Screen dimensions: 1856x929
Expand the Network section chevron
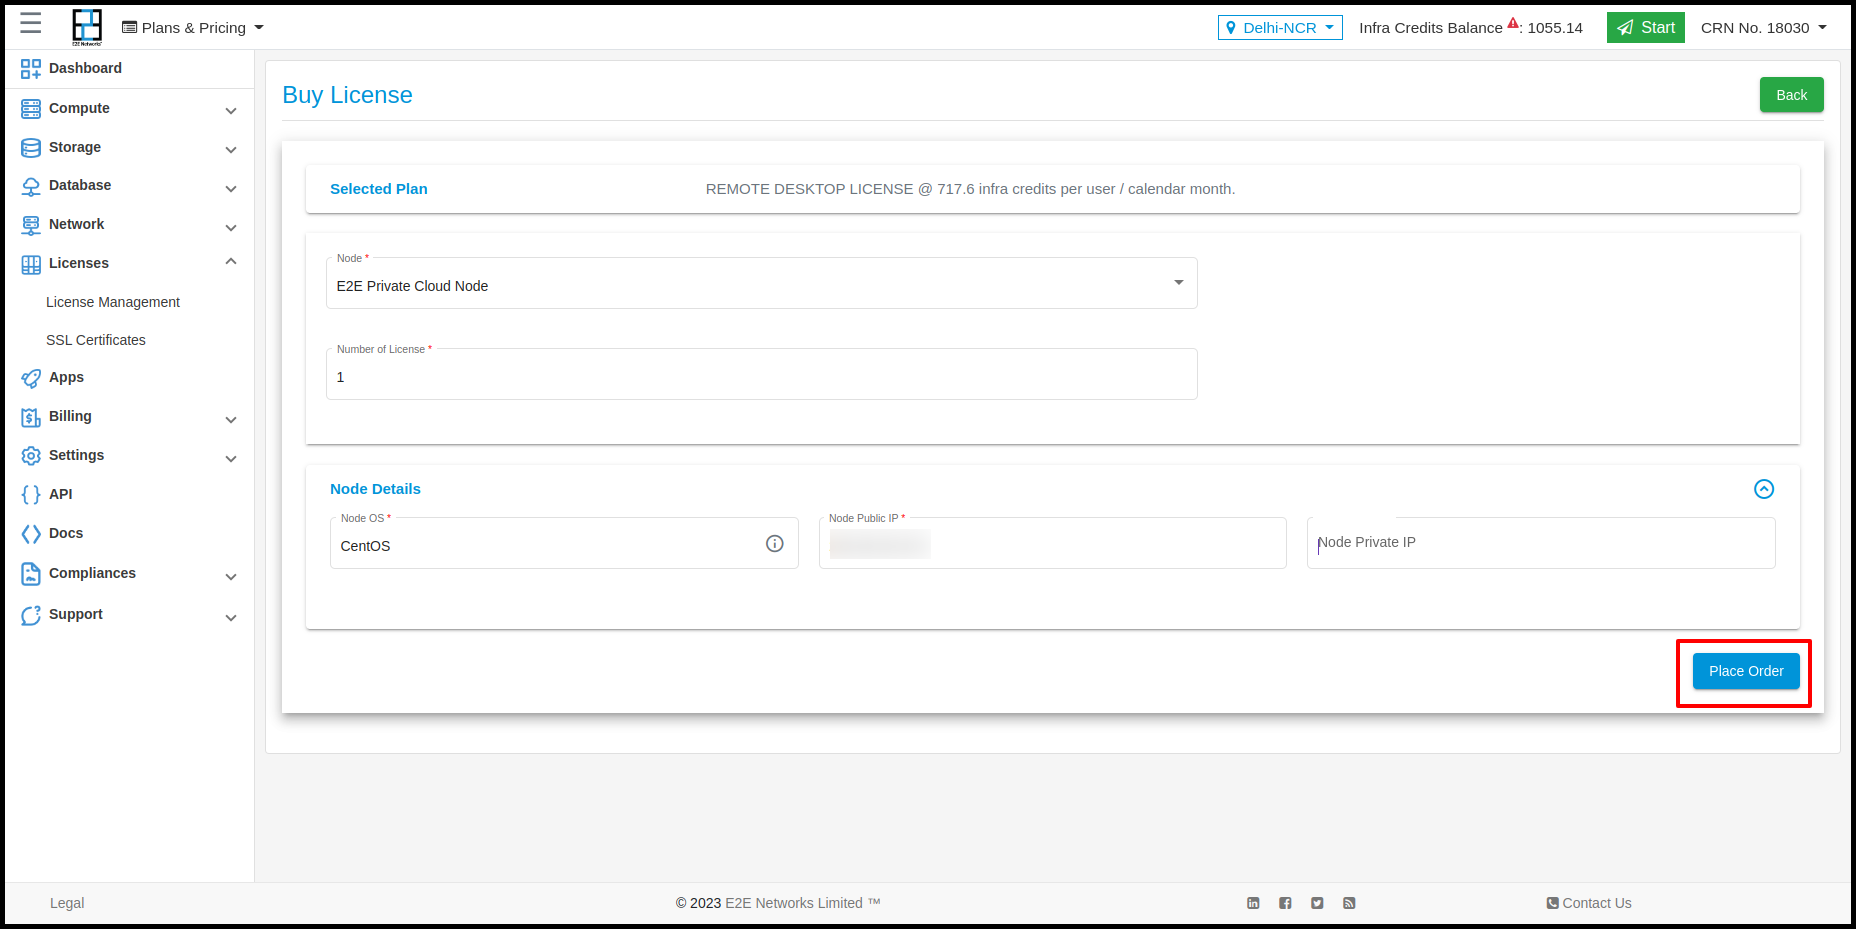tap(231, 228)
